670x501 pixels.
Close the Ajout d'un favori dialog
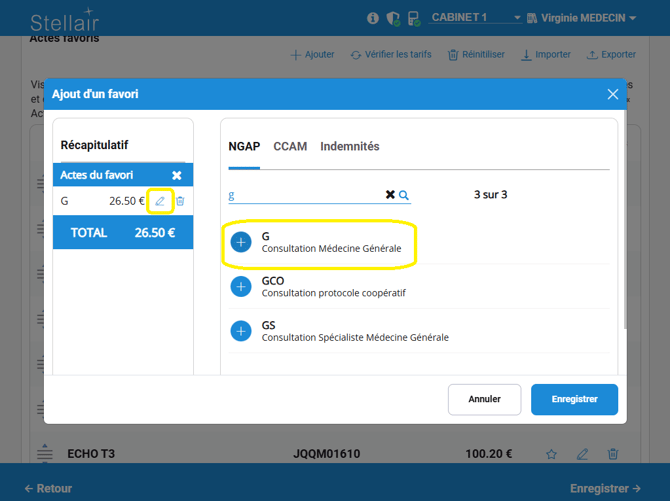pyautogui.click(x=613, y=94)
